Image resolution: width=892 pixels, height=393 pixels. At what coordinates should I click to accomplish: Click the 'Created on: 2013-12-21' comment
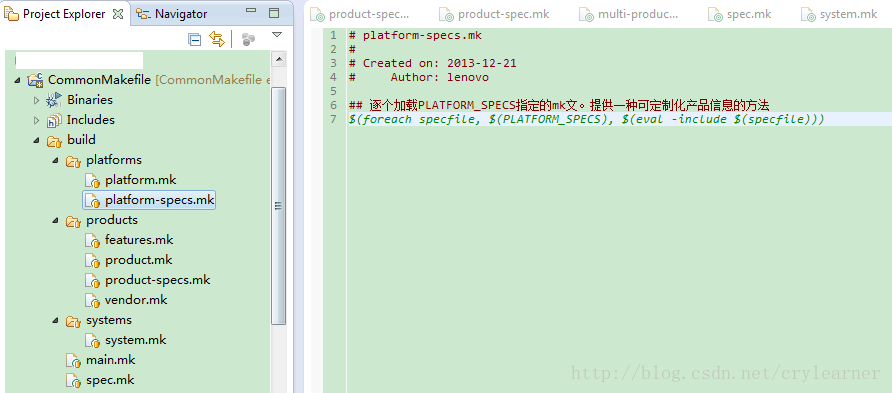coord(433,63)
